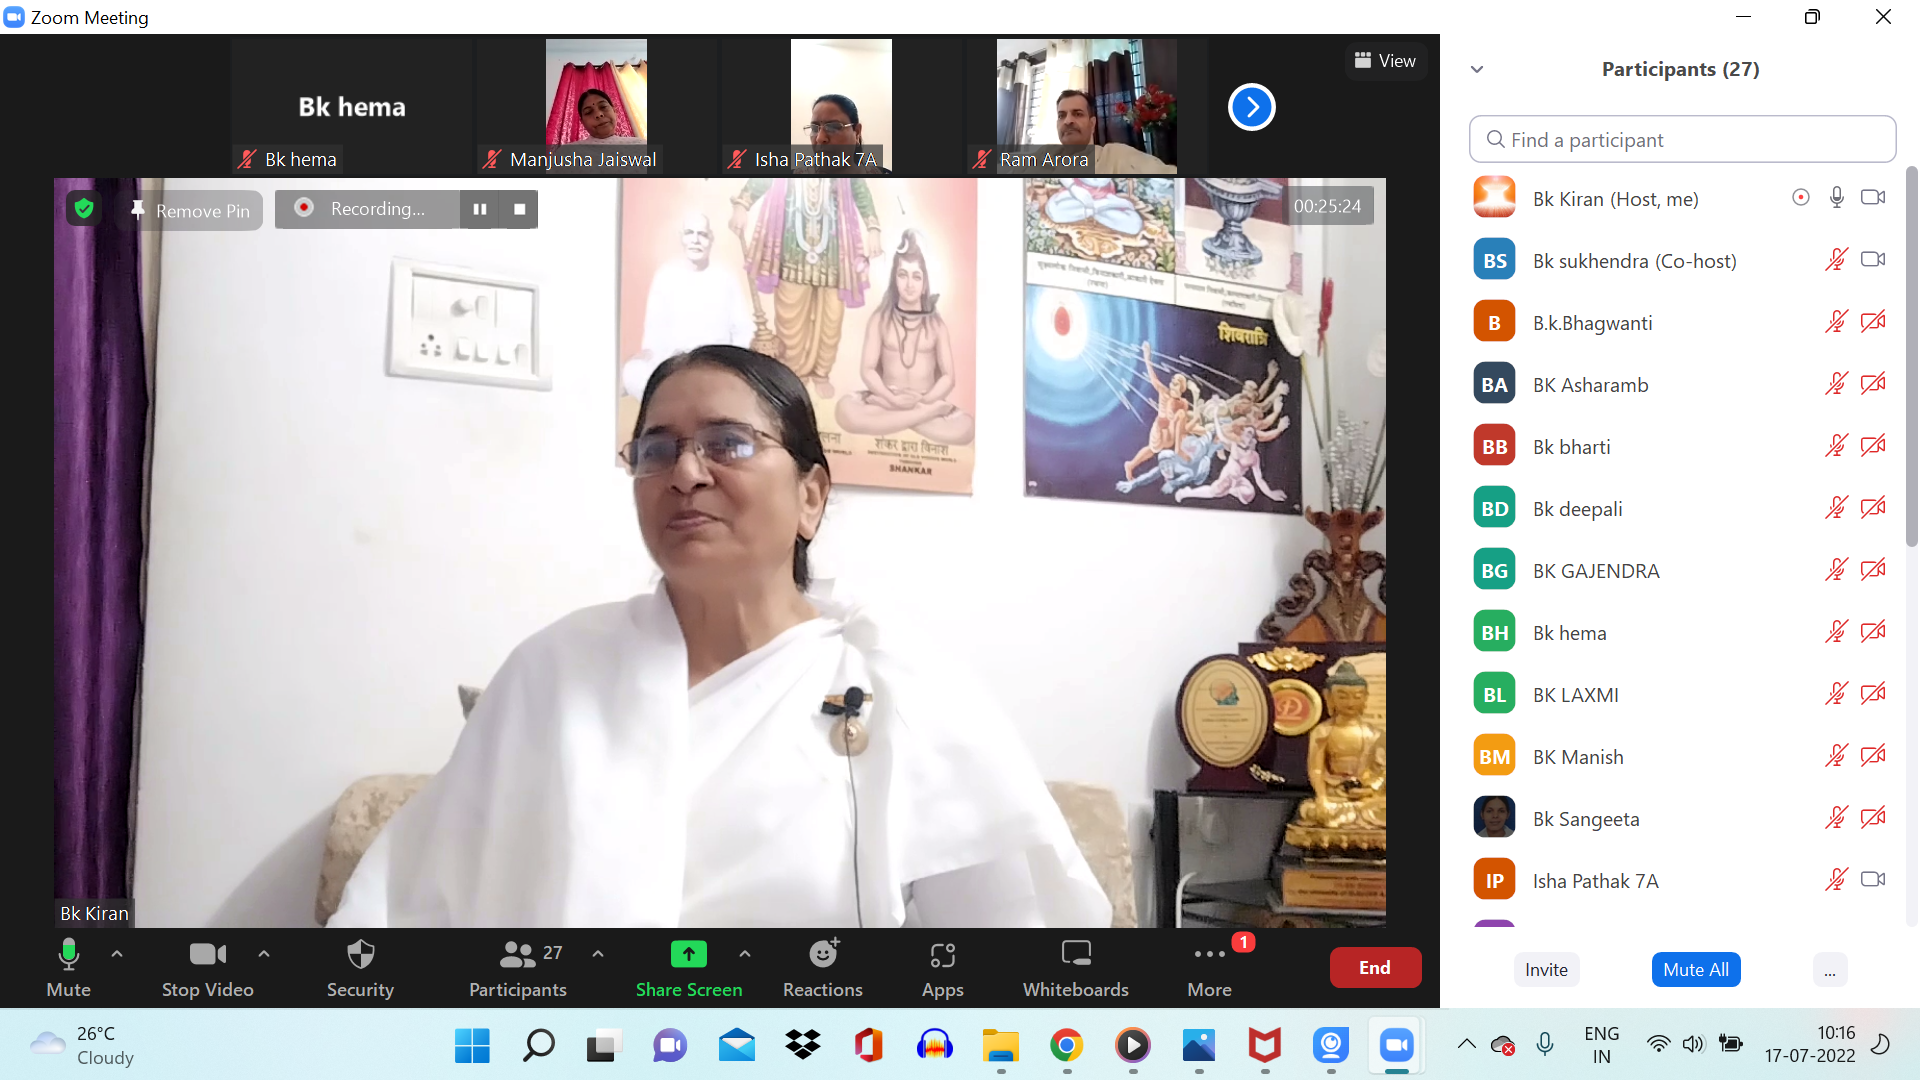This screenshot has width=1920, height=1080.
Task: Open video options arrow beside Stop Video
Action: point(264,954)
